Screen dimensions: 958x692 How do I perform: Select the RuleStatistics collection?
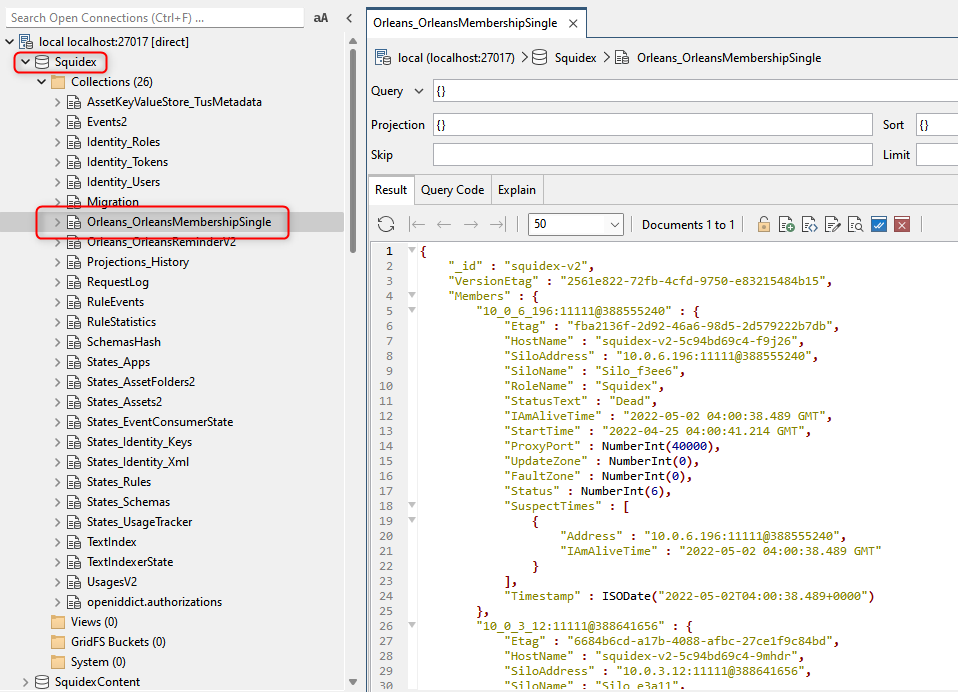point(121,322)
